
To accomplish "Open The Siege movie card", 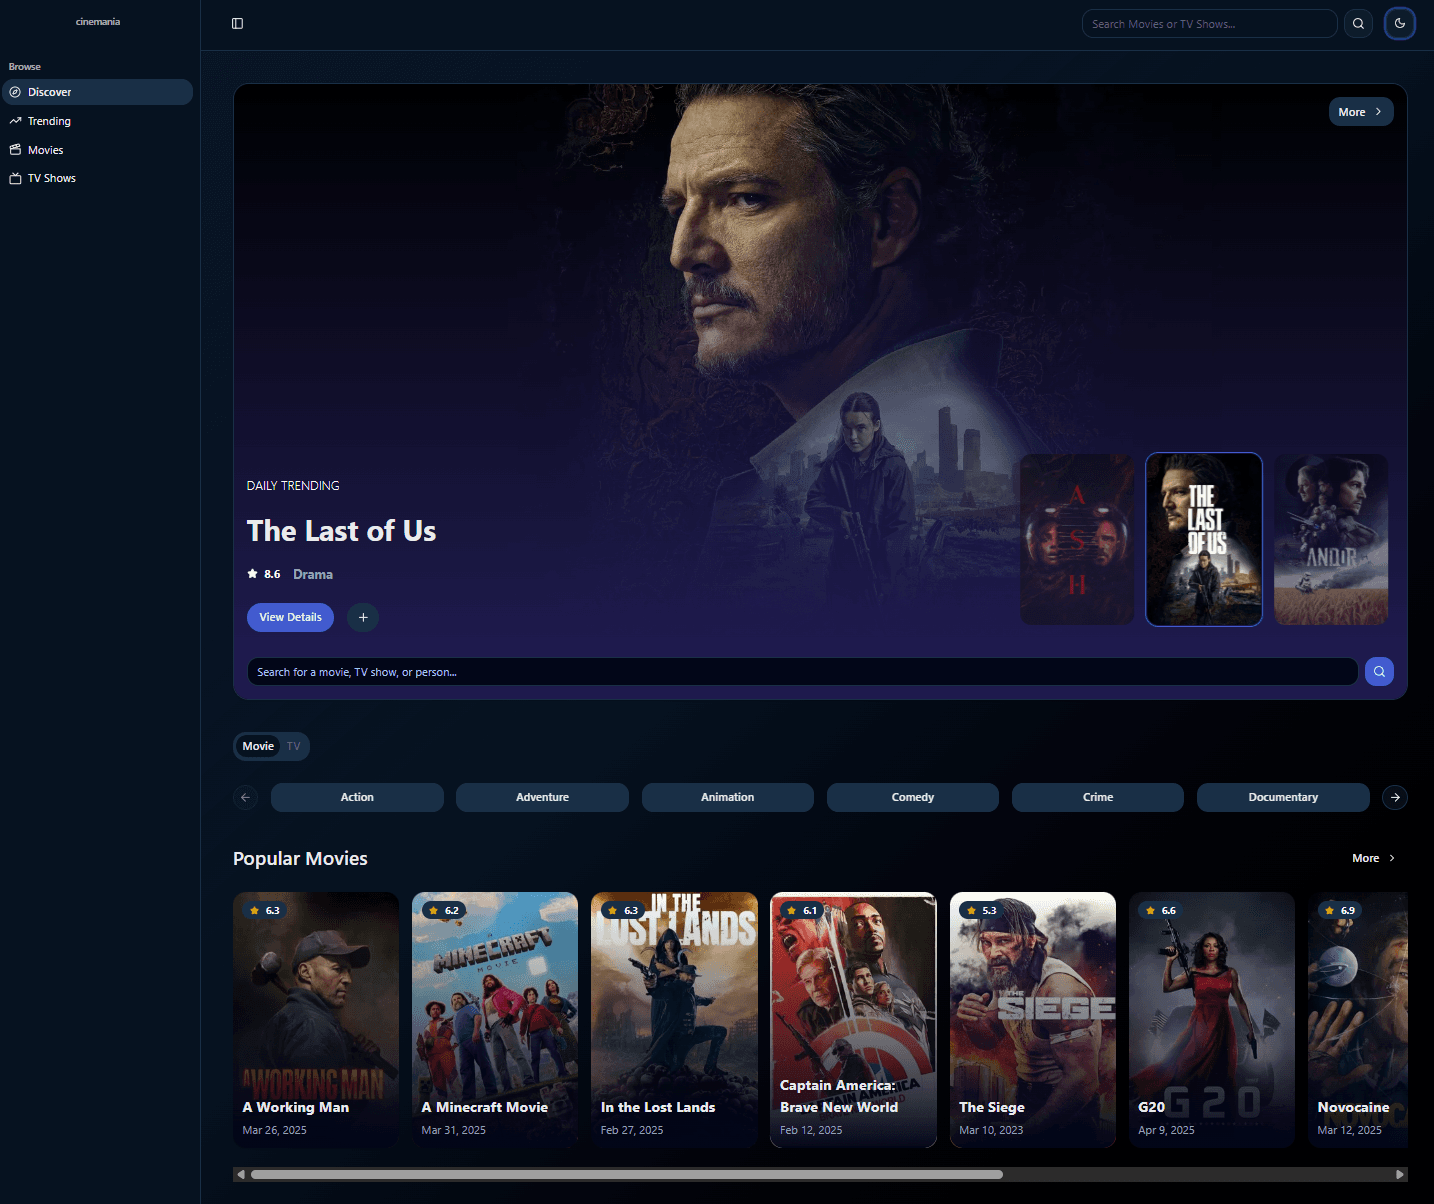I will (x=1033, y=1019).
